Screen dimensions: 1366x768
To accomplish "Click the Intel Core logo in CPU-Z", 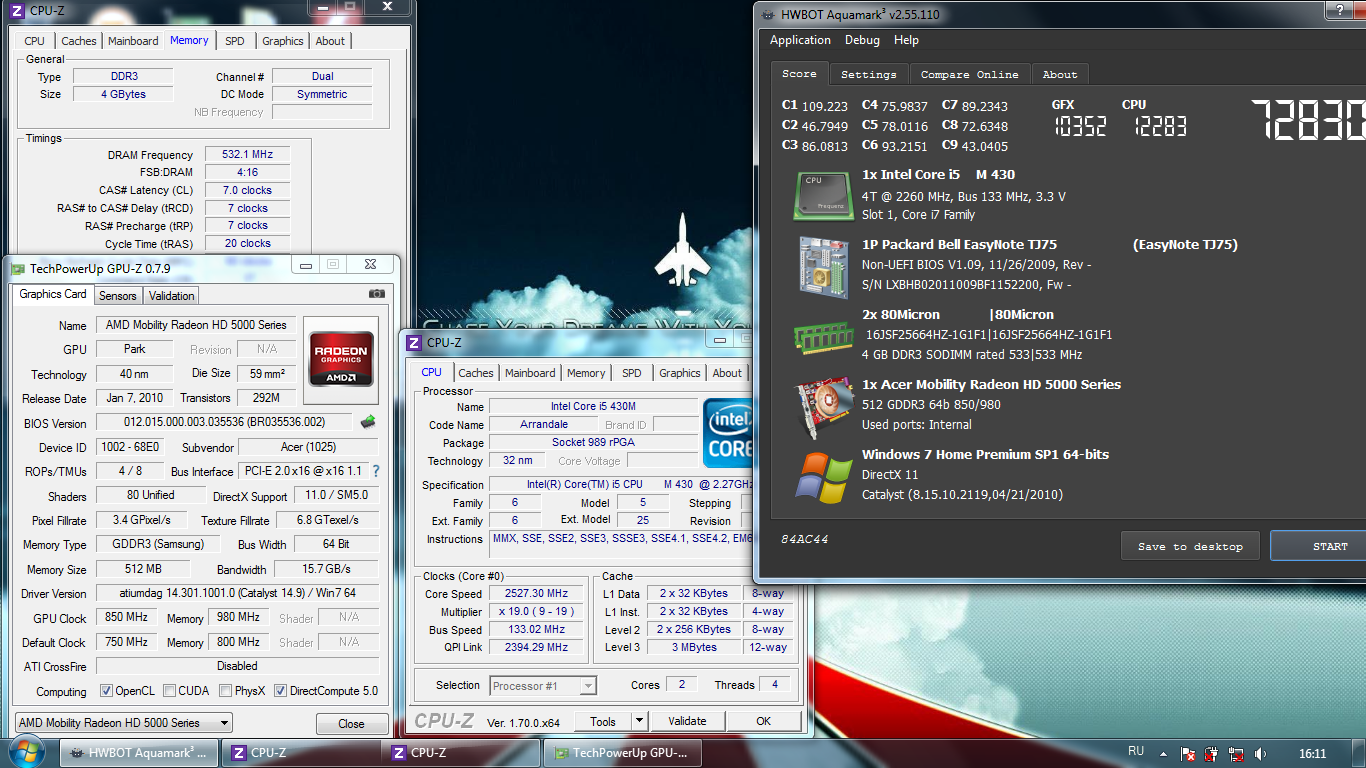I will click(728, 432).
